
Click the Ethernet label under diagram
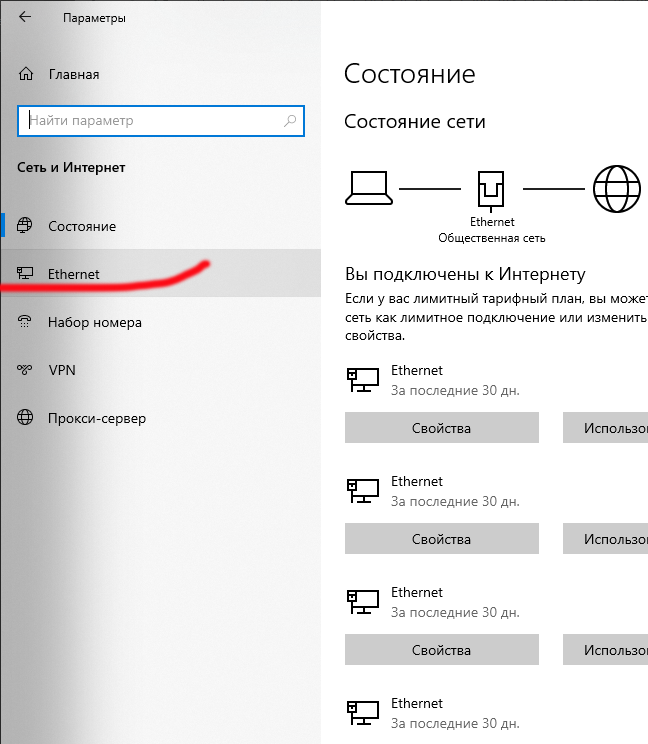point(492,222)
